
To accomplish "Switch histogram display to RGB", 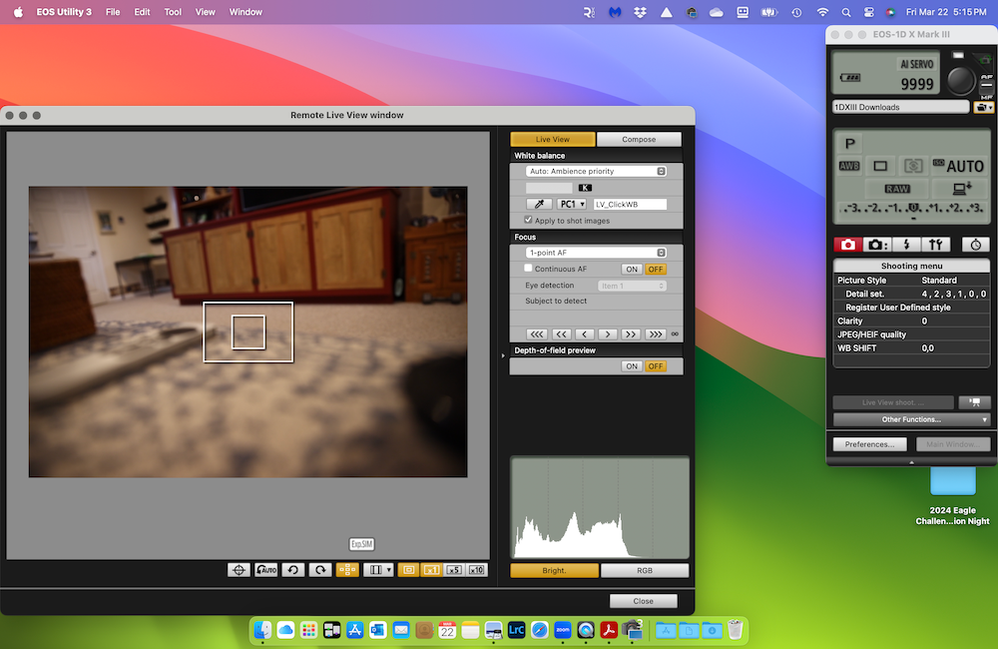I will point(644,570).
